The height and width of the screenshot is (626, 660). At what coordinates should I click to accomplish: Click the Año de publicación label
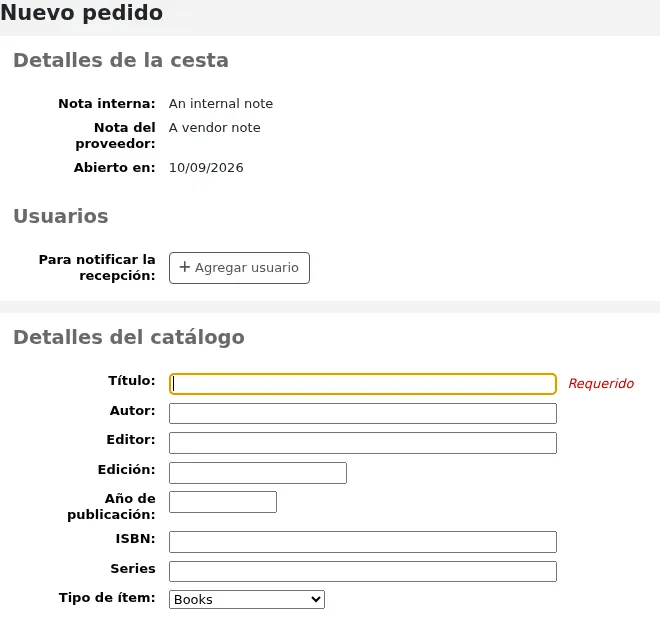pyautogui.click(x=112, y=506)
